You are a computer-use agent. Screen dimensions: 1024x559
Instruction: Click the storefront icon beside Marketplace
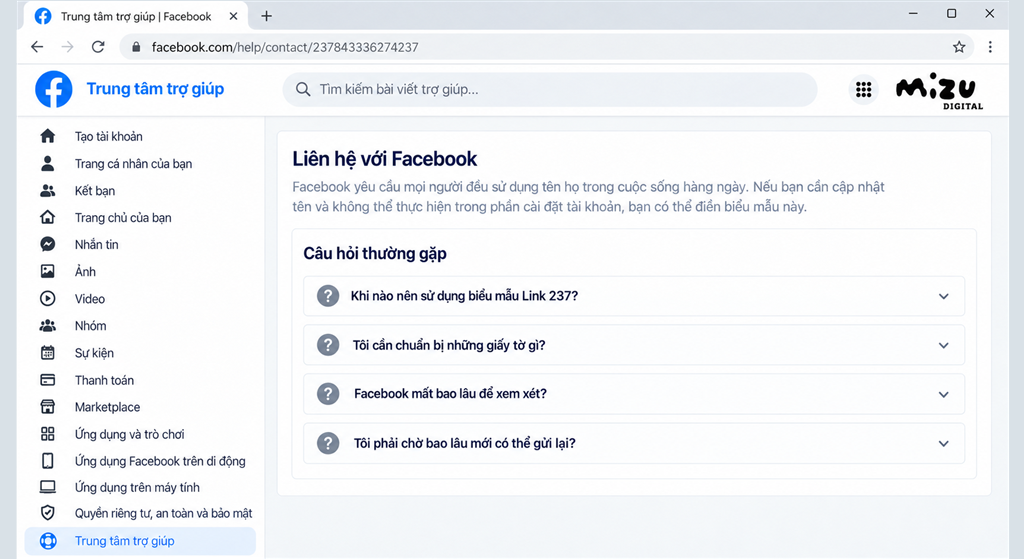[x=48, y=407]
